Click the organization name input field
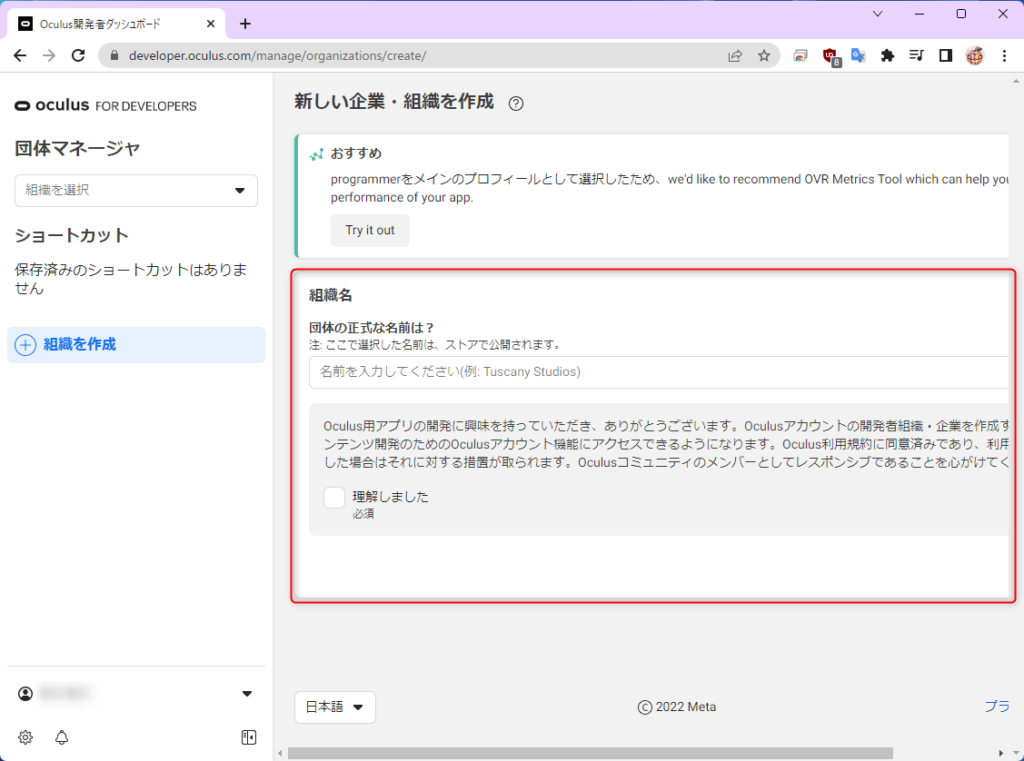Screen dimensions: 1024x761 659,372
